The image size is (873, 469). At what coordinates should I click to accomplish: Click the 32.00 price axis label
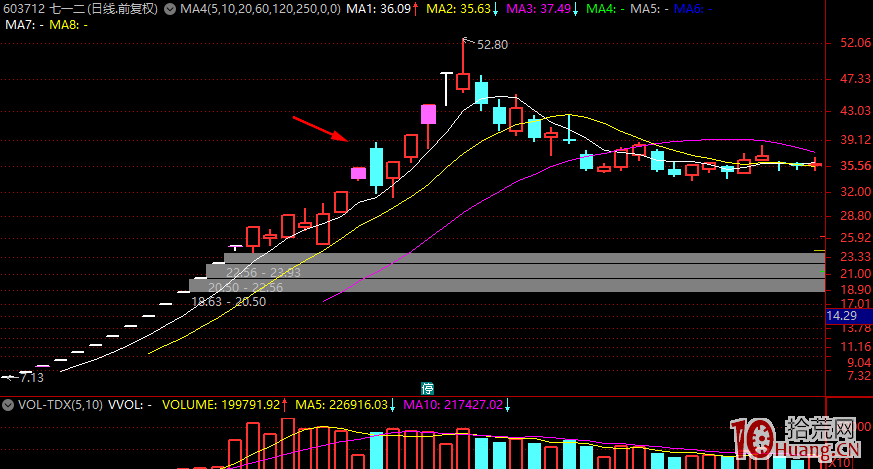855,192
